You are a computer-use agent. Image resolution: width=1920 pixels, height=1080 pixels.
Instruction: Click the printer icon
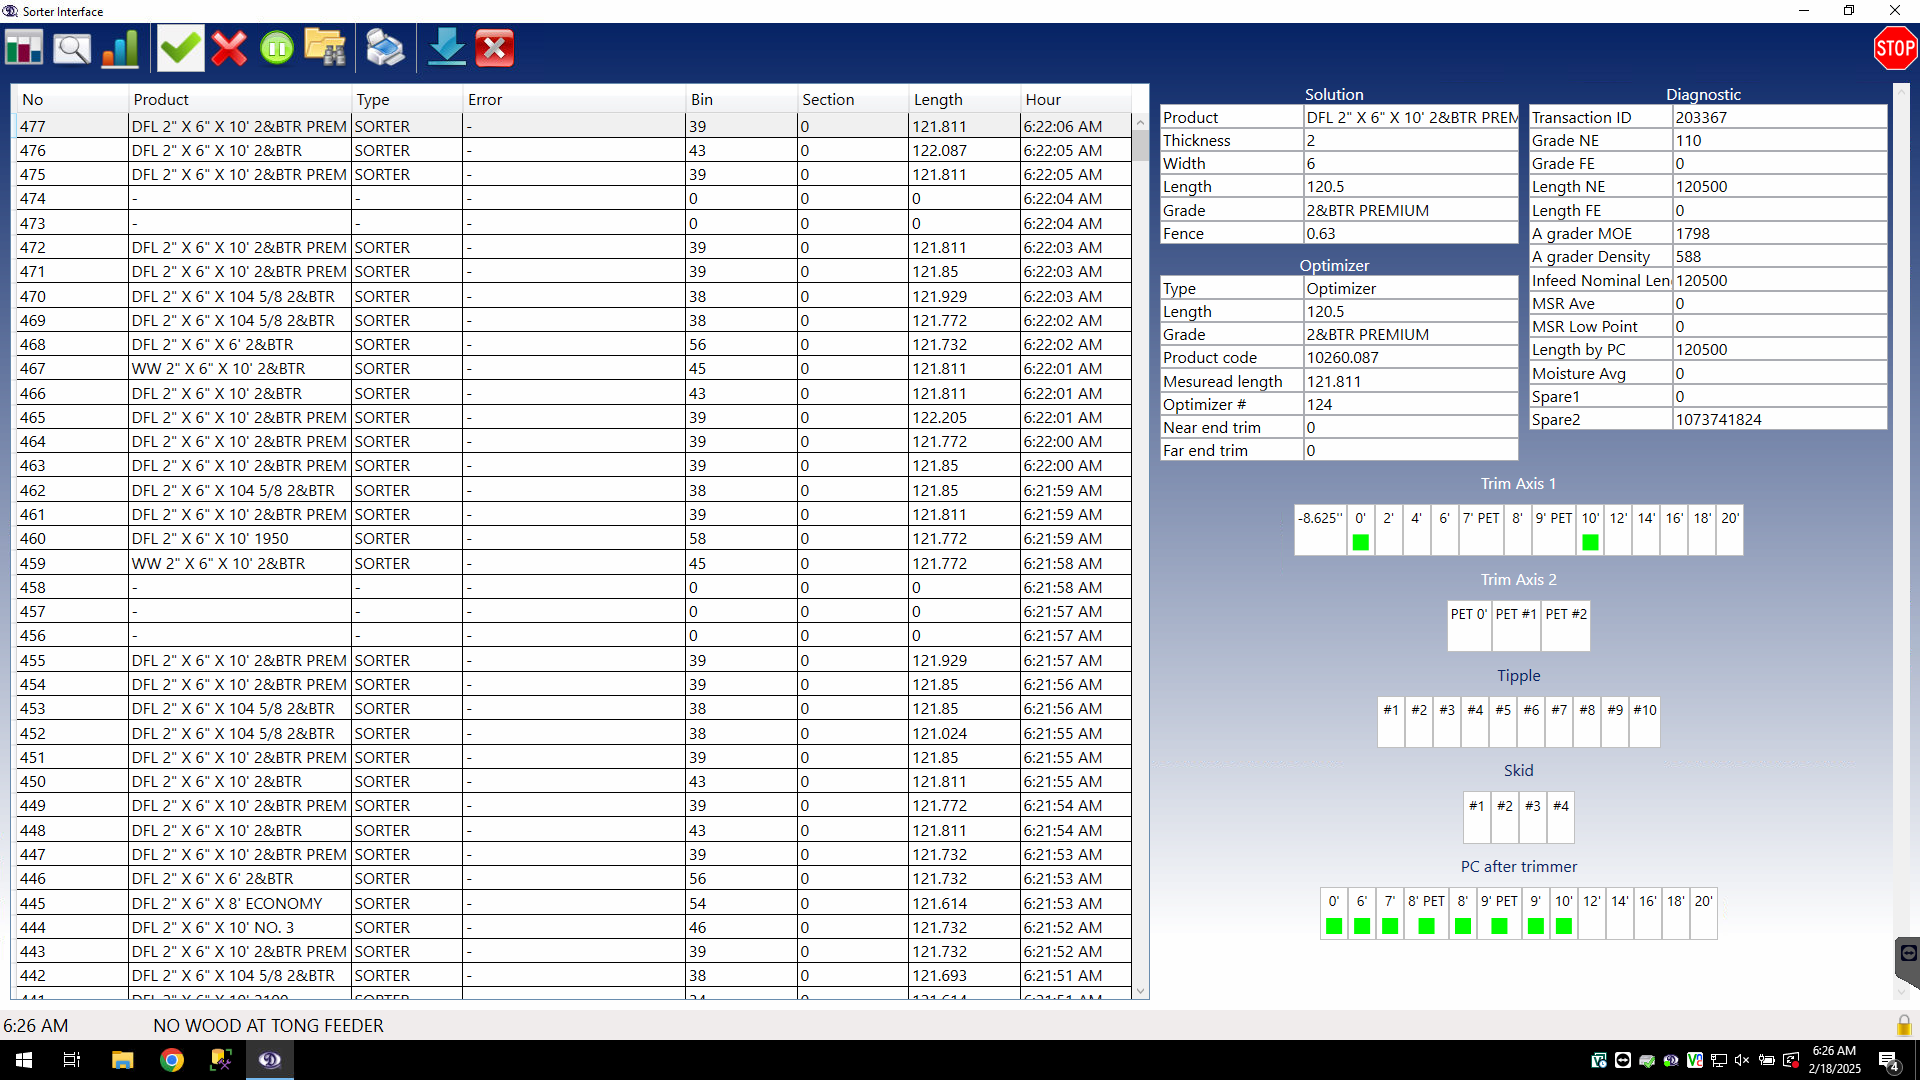tap(385, 48)
